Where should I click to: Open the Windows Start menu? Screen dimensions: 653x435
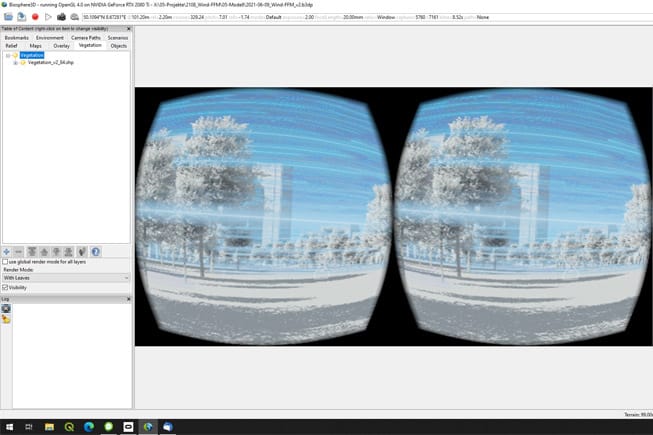click(x=7, y=426)
